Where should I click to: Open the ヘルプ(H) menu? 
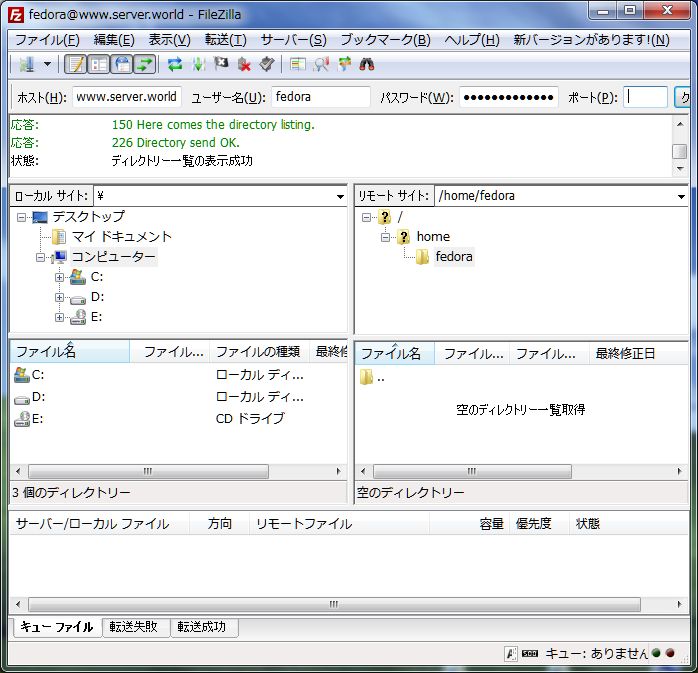472,40
